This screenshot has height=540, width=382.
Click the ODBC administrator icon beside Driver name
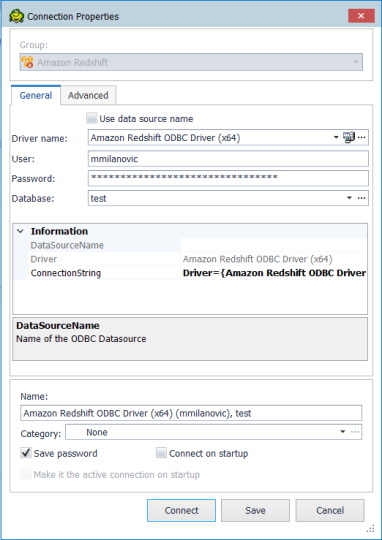click(349, 138)
